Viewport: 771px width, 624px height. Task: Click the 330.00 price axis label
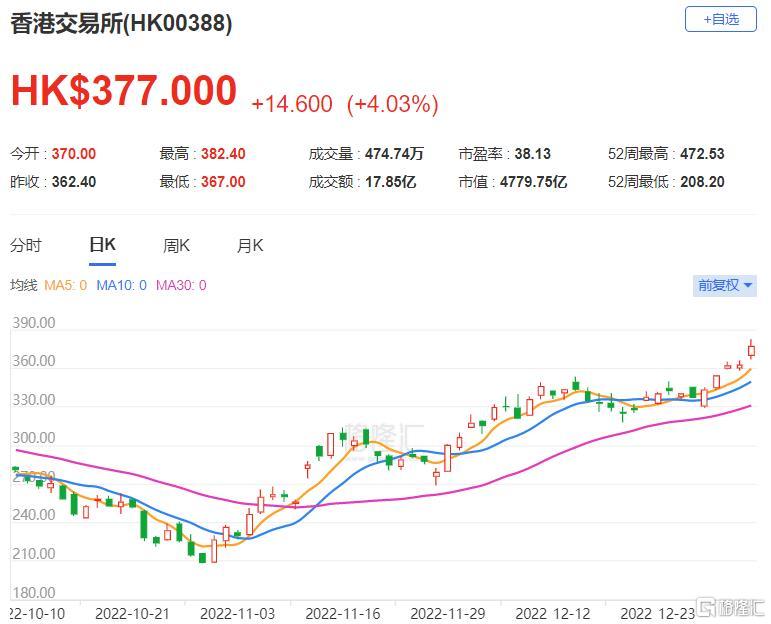pyautogui.click(x=34, y=400)
